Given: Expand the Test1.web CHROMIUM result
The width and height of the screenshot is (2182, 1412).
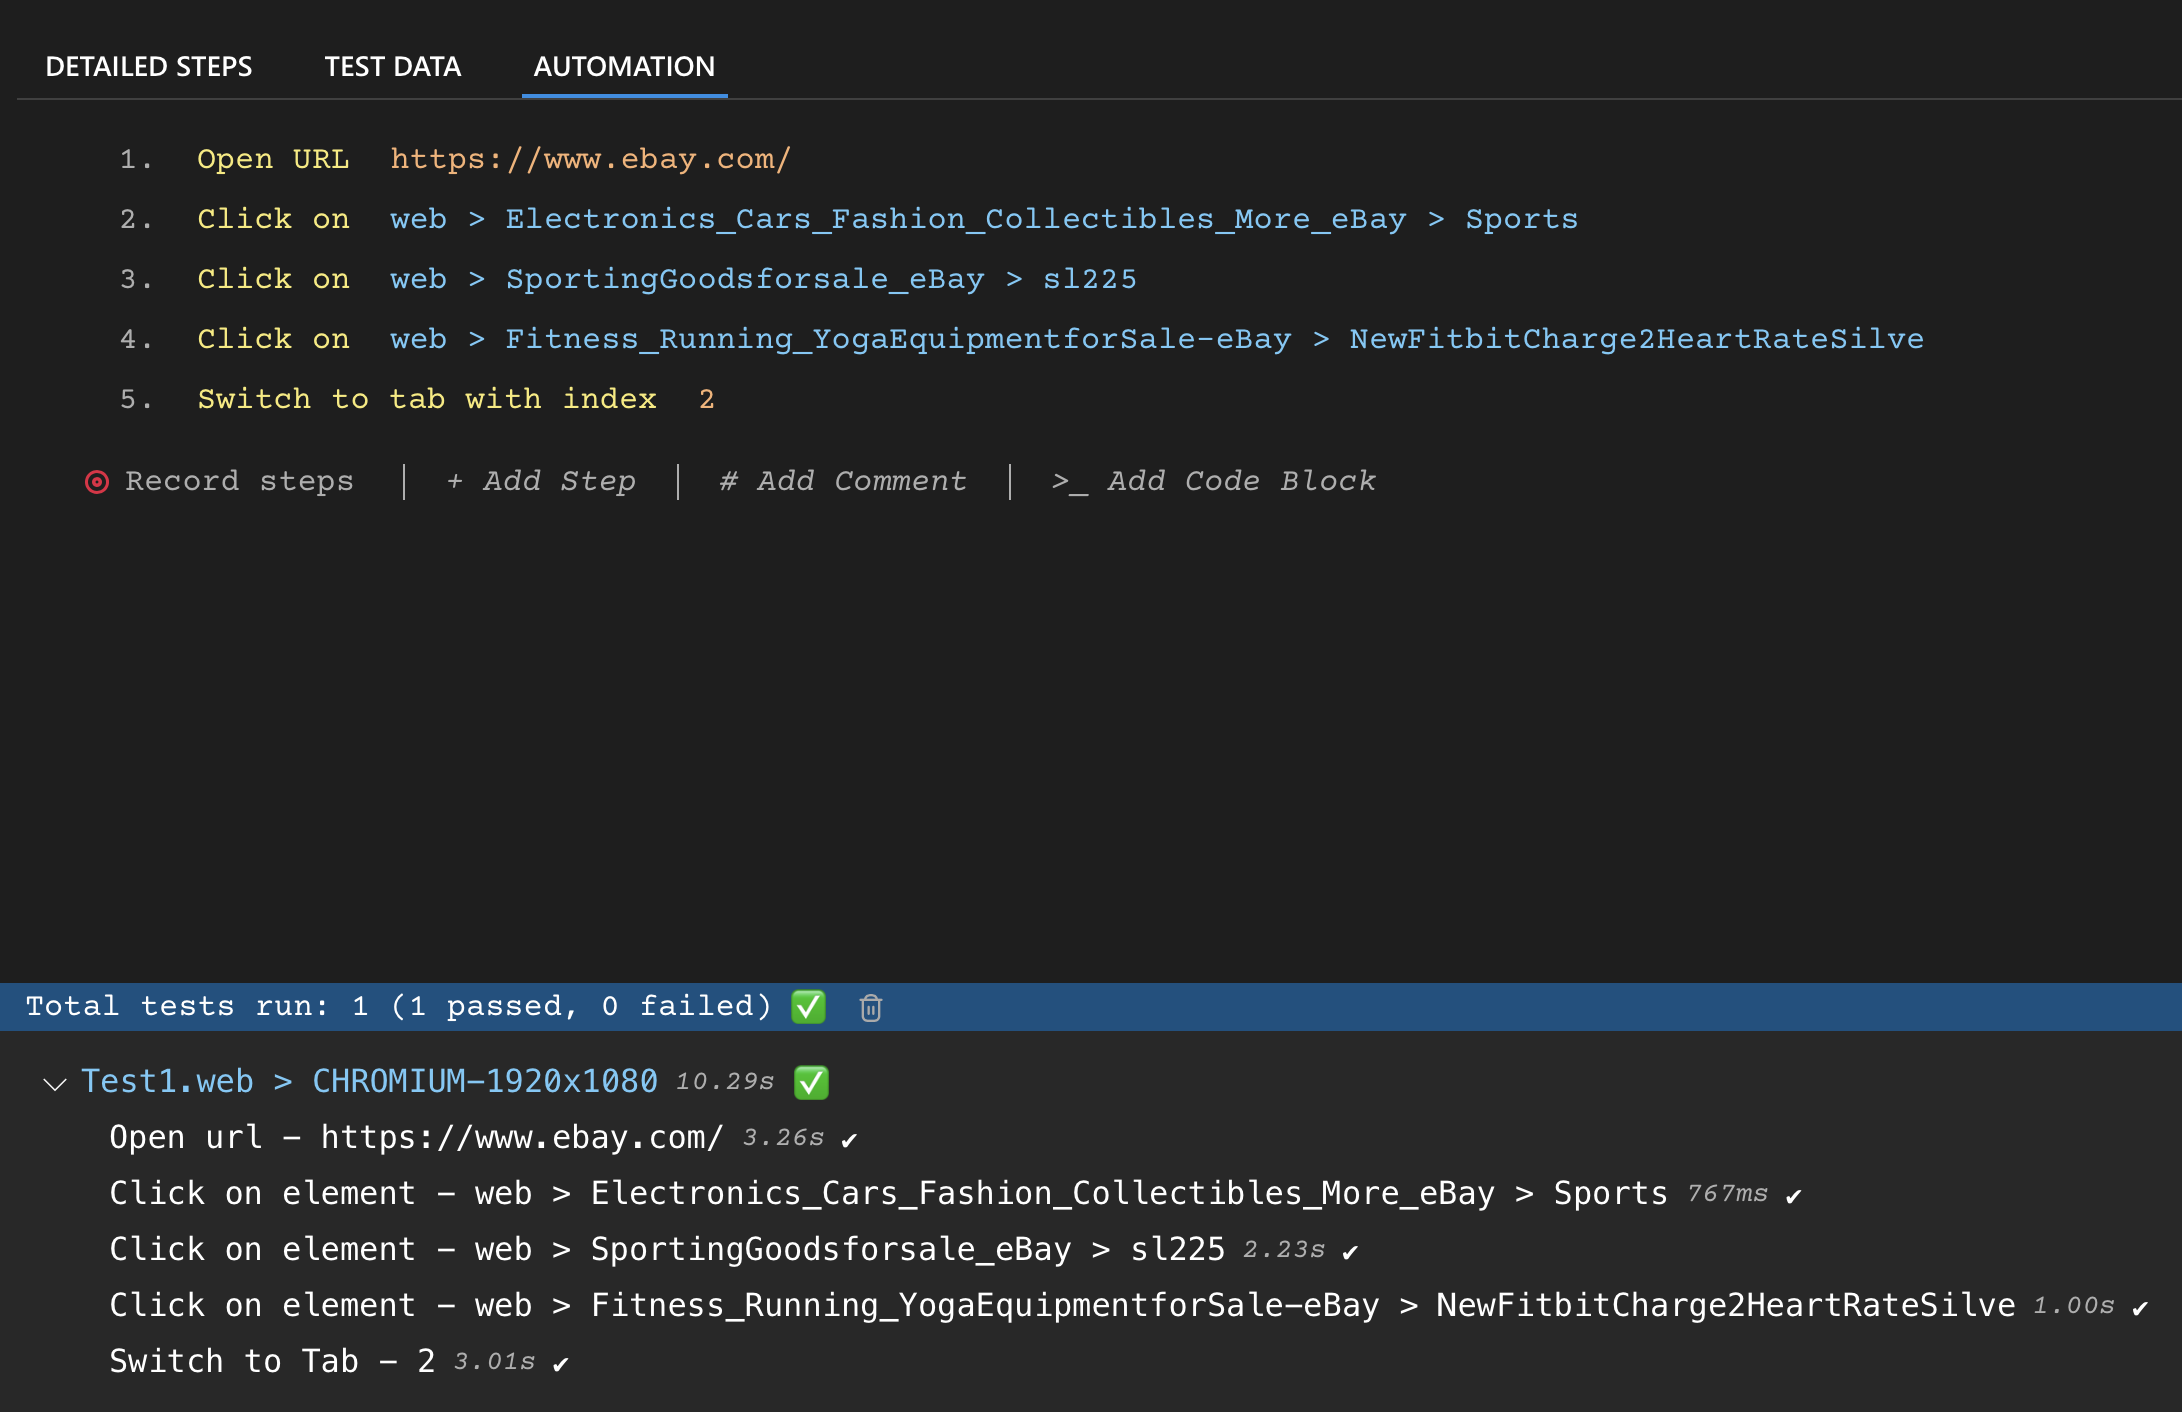Looking at the screenshot, I should pos(57,1081).
